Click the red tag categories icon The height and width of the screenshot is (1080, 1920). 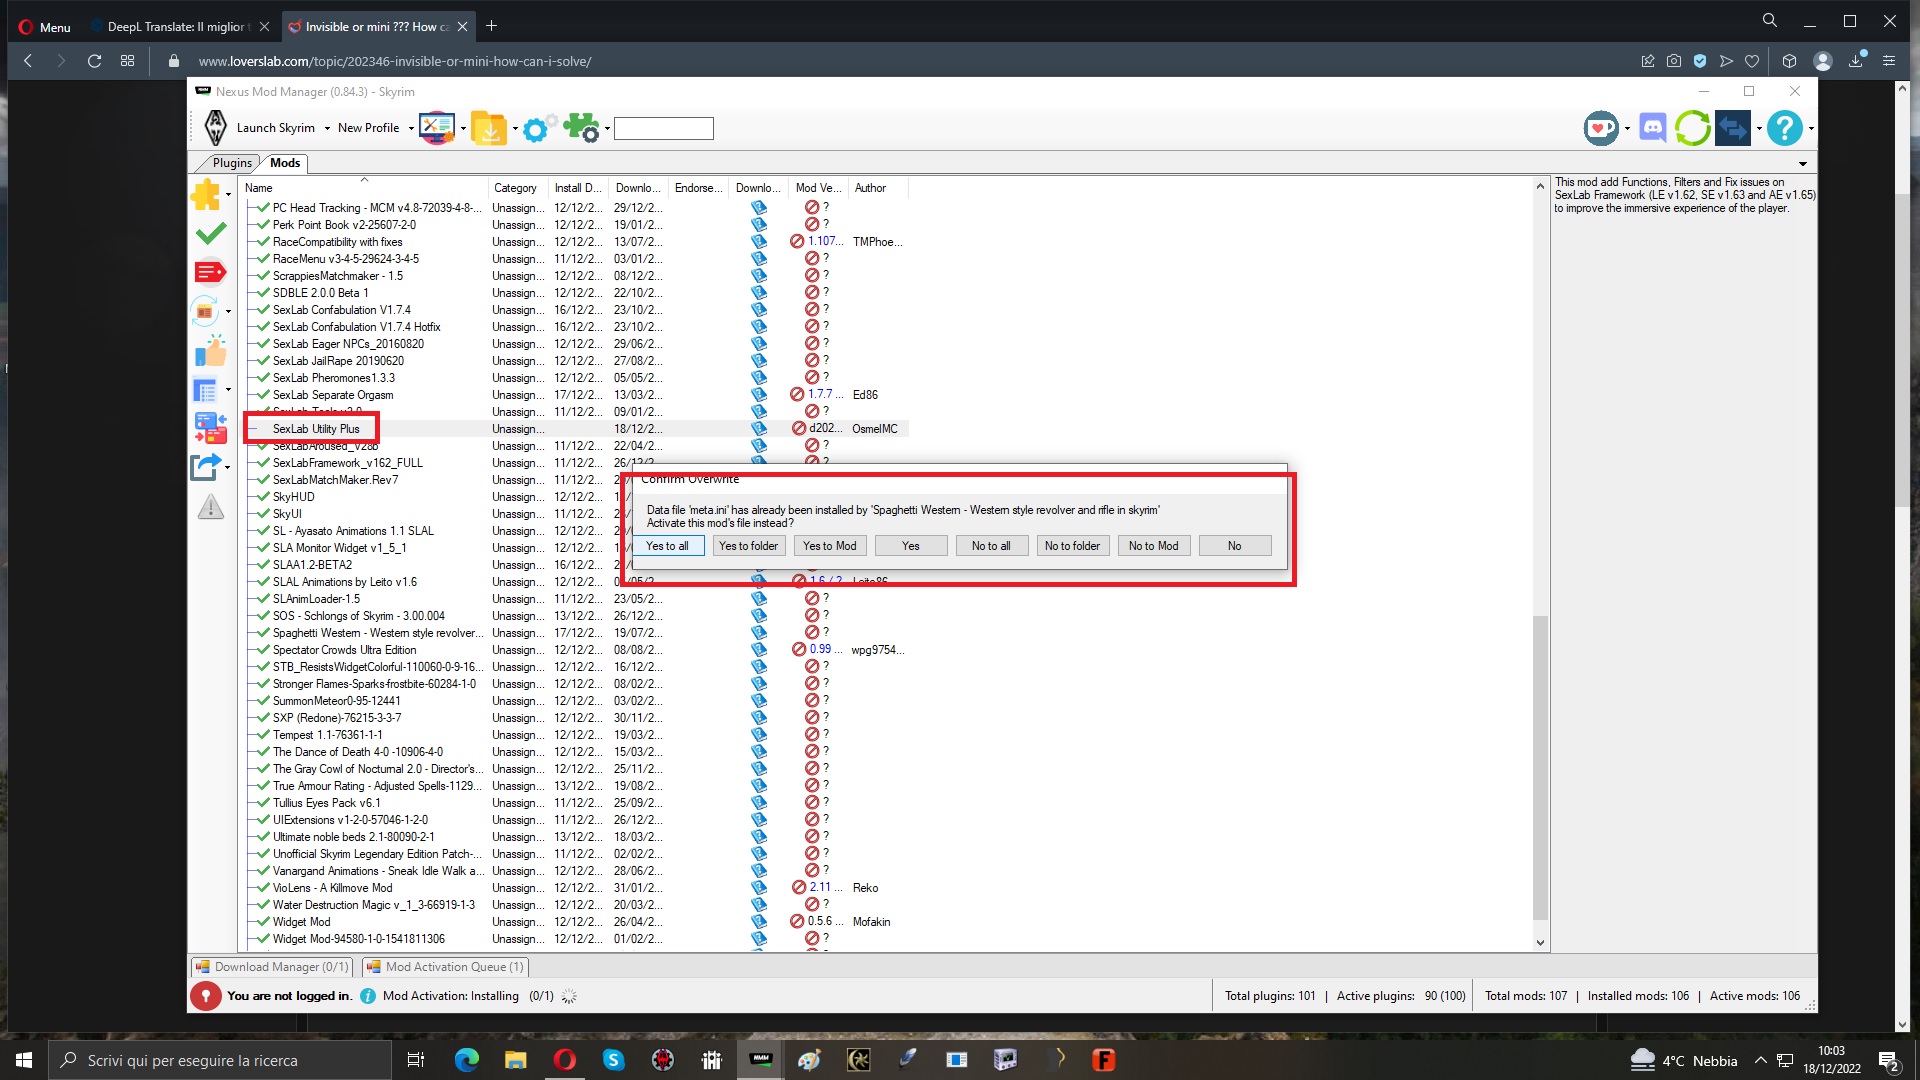[209, 272]
